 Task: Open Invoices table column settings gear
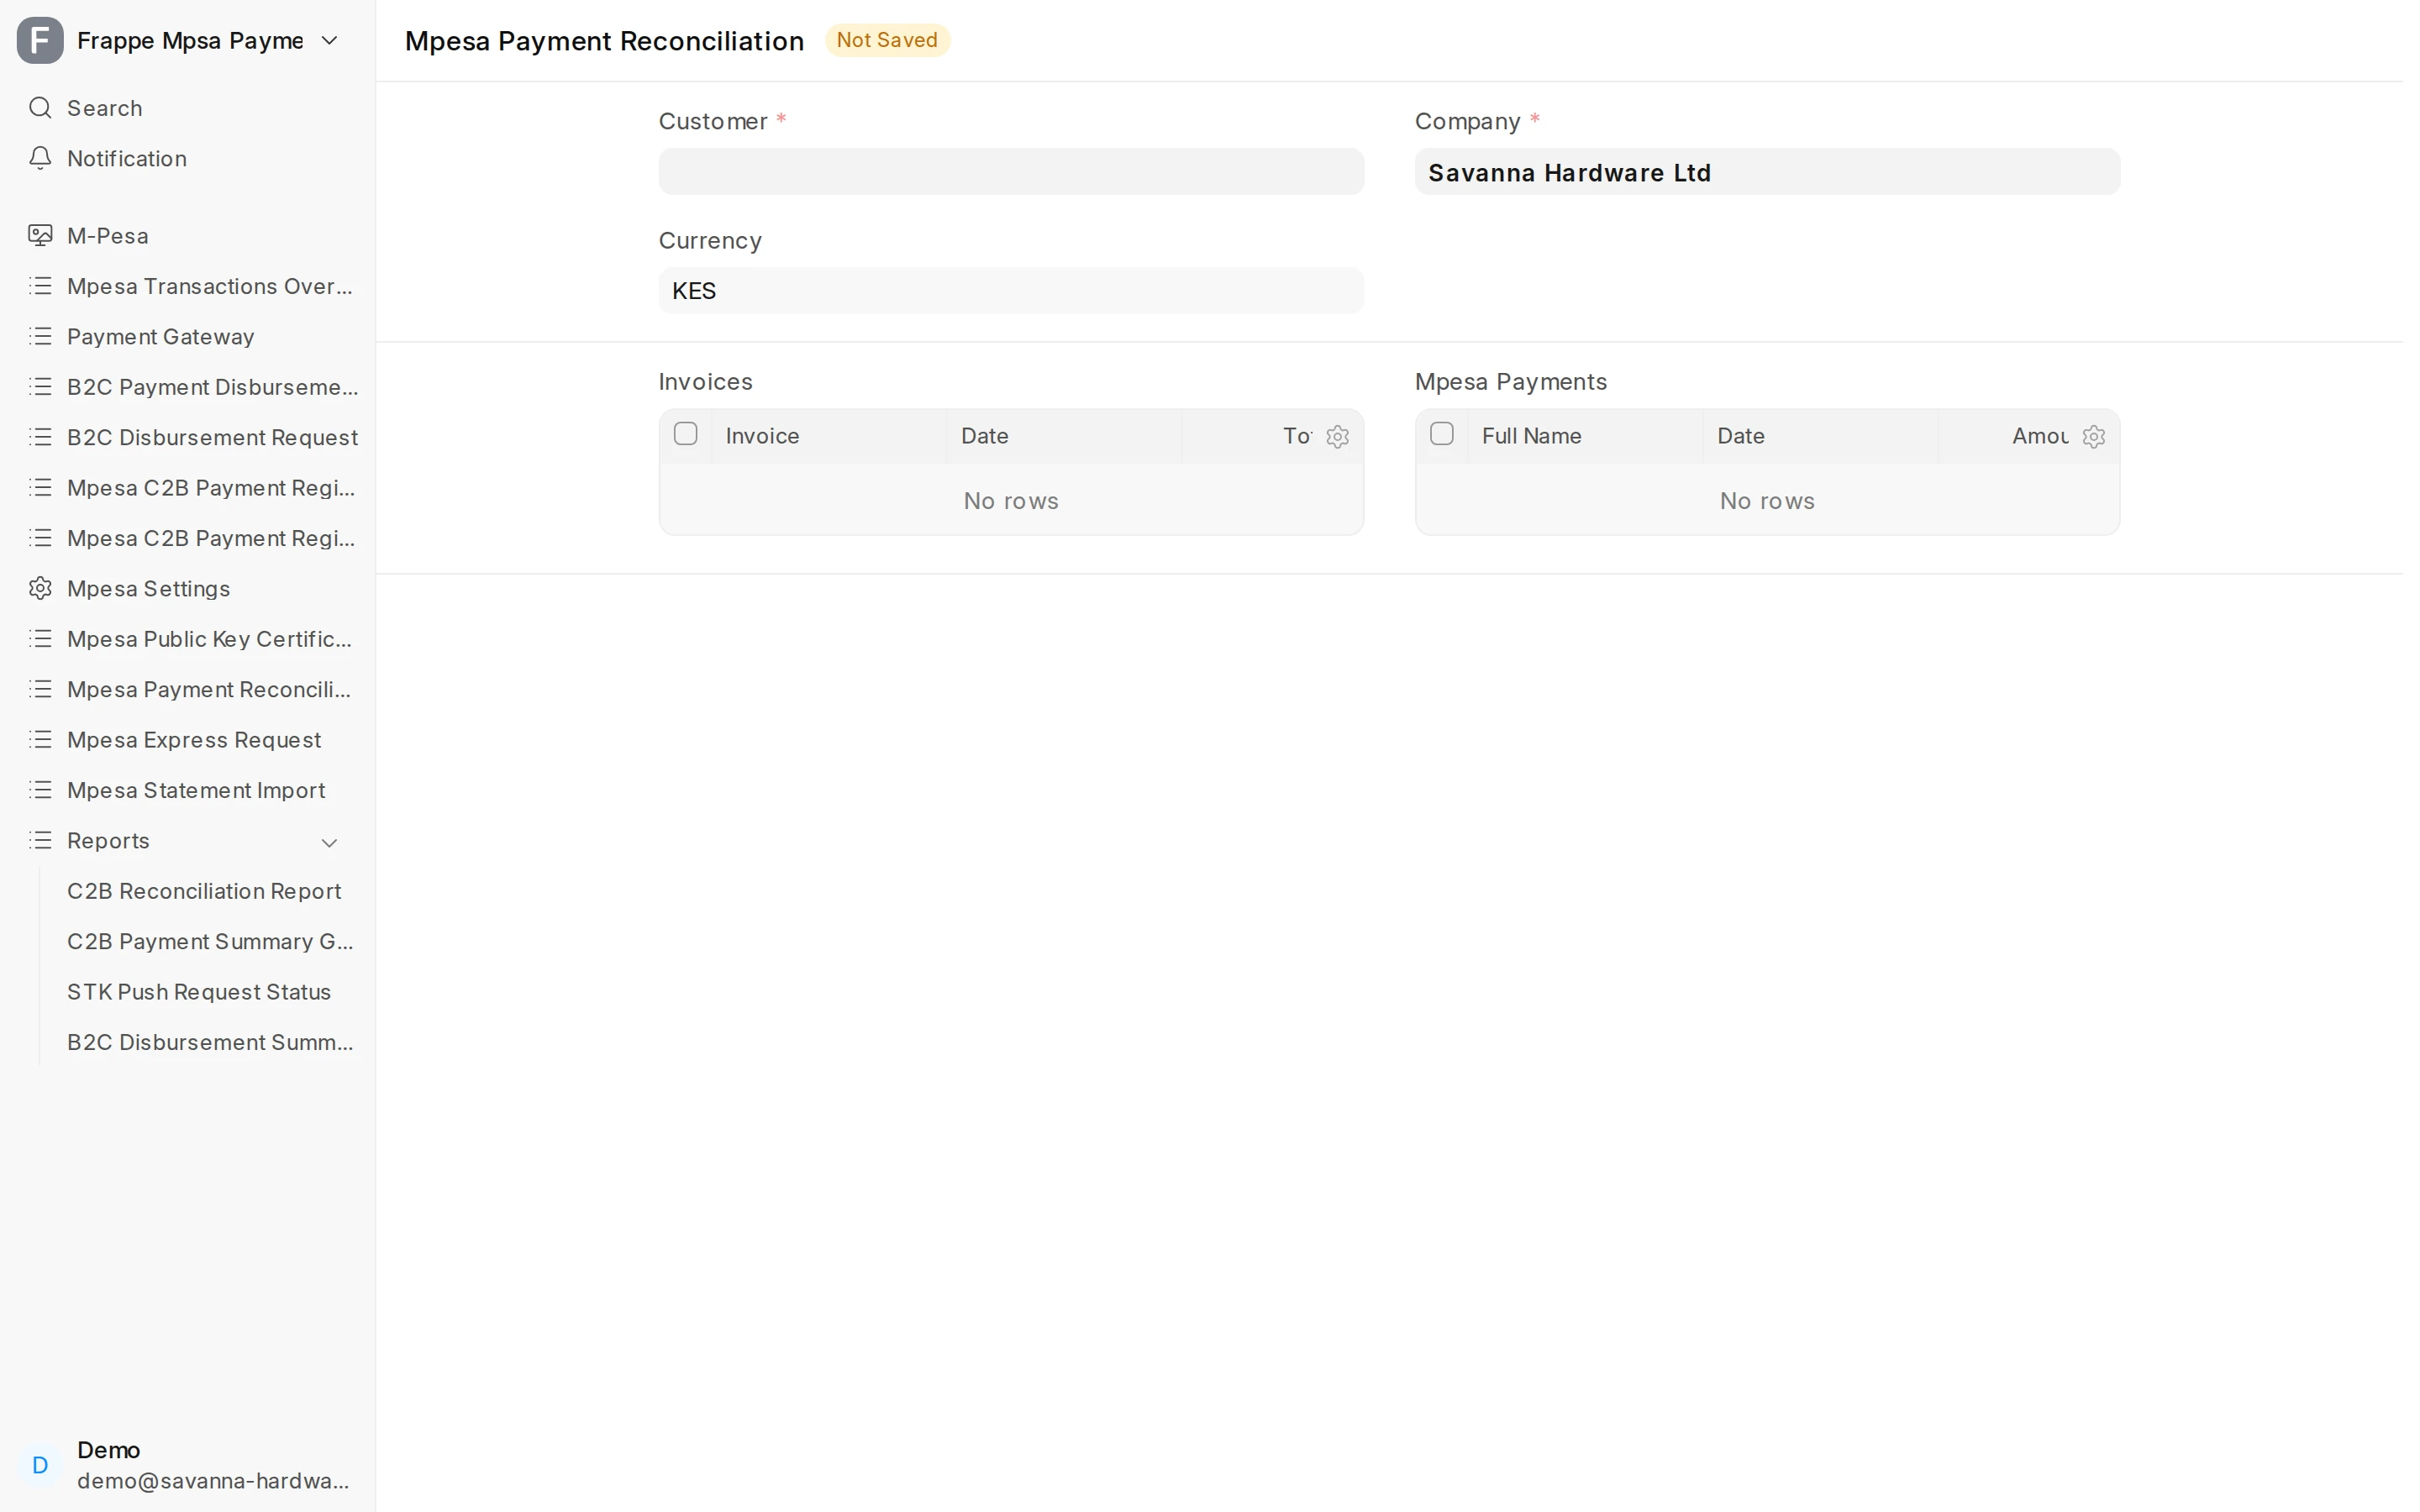pyautogui.click(x=1337, y=437)
